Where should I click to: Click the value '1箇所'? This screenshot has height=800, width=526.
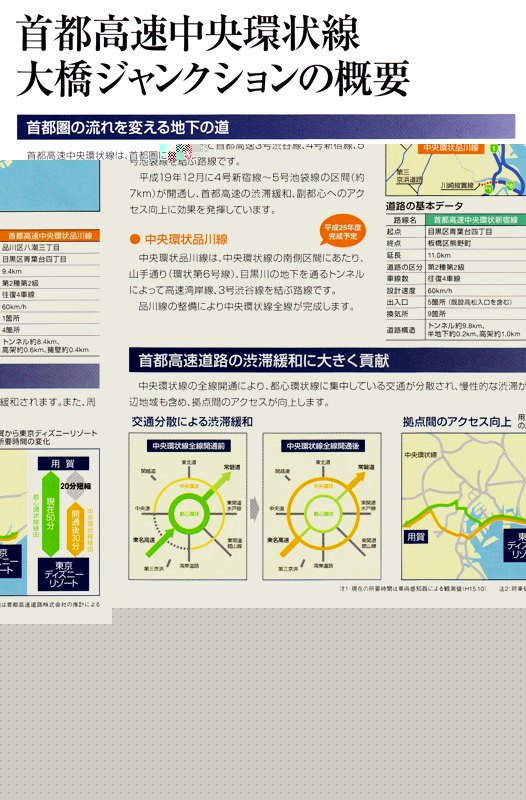11,318
